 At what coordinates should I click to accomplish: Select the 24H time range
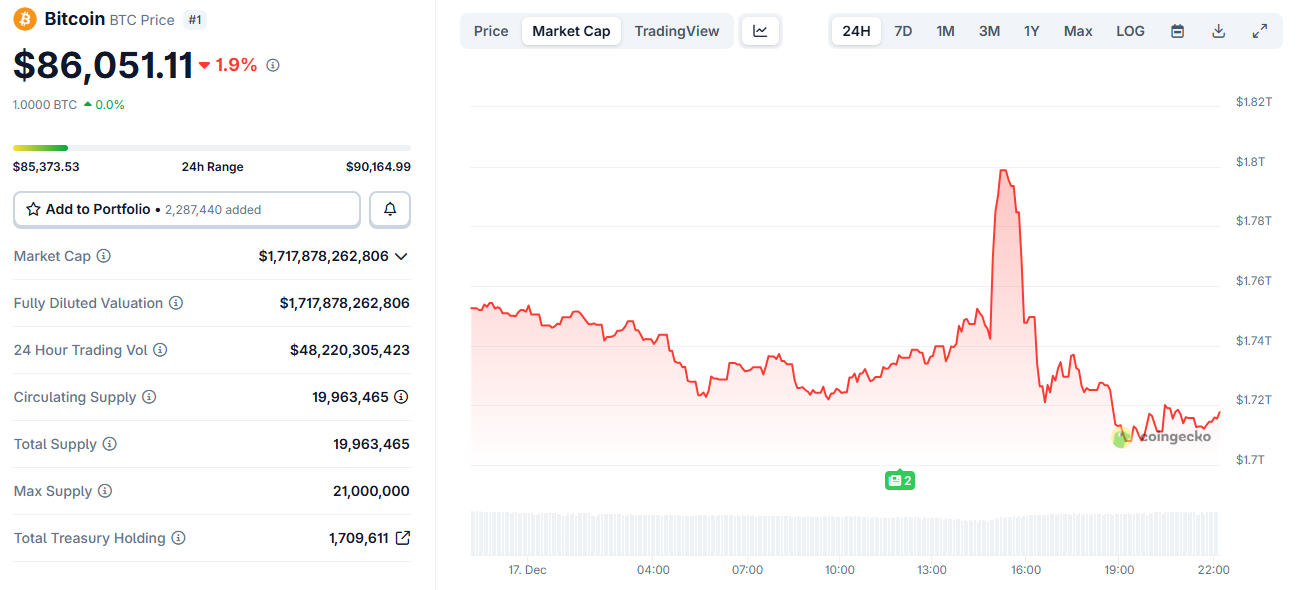856,31
